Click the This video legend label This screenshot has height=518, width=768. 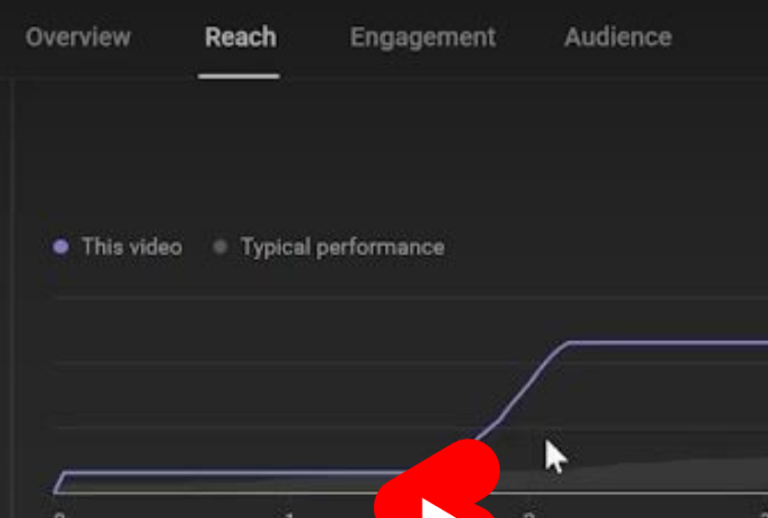pyautogui.click(x=132, y=246)
